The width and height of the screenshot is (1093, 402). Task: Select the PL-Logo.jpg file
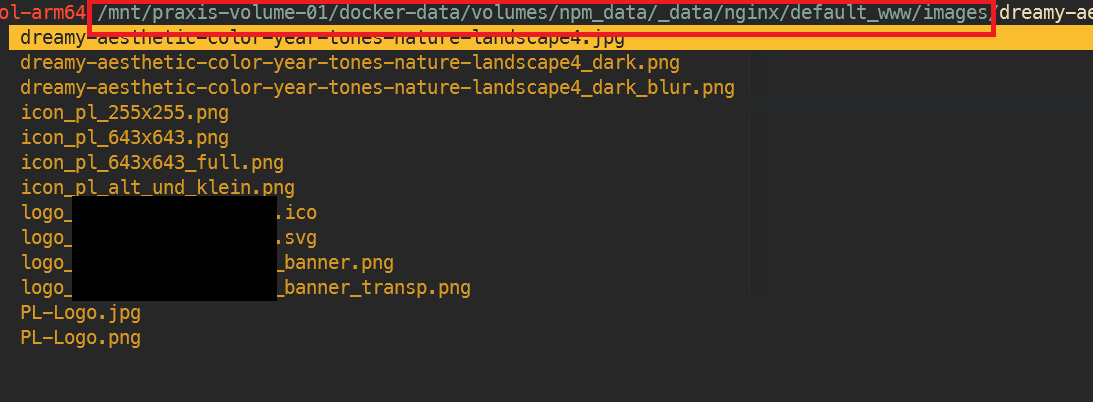coord(81,313)
